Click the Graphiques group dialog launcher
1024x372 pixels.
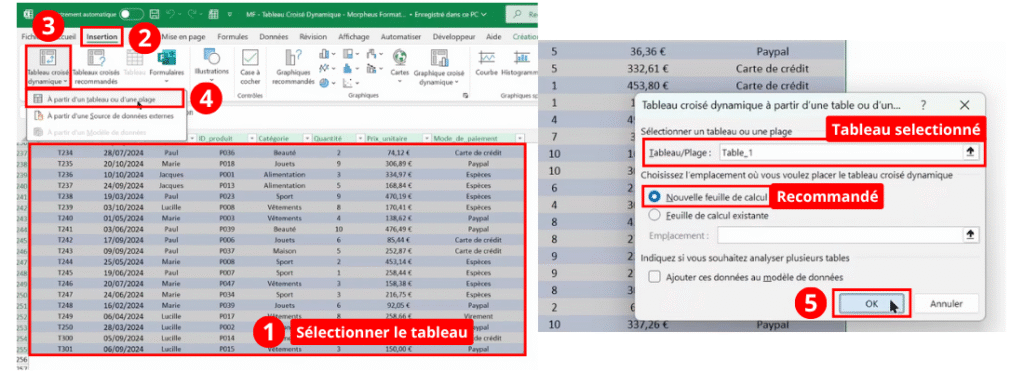pos(466,96)
